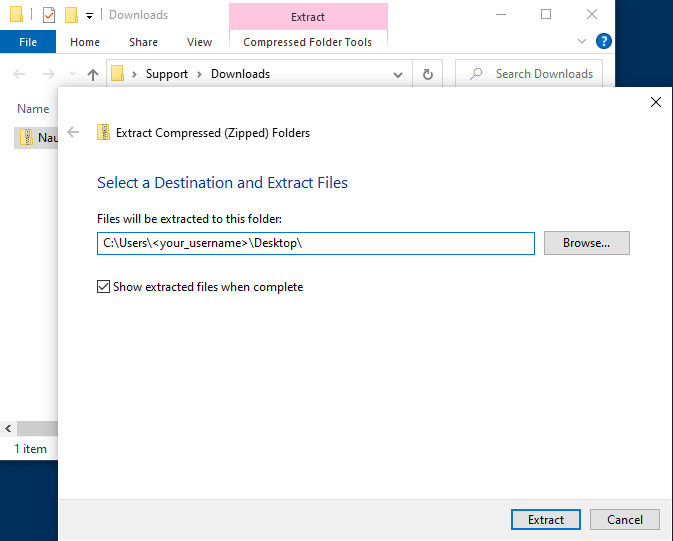Screen dimensions: 673x541
Task: Click the address bar folder icon
Action: tap(117, 73)
